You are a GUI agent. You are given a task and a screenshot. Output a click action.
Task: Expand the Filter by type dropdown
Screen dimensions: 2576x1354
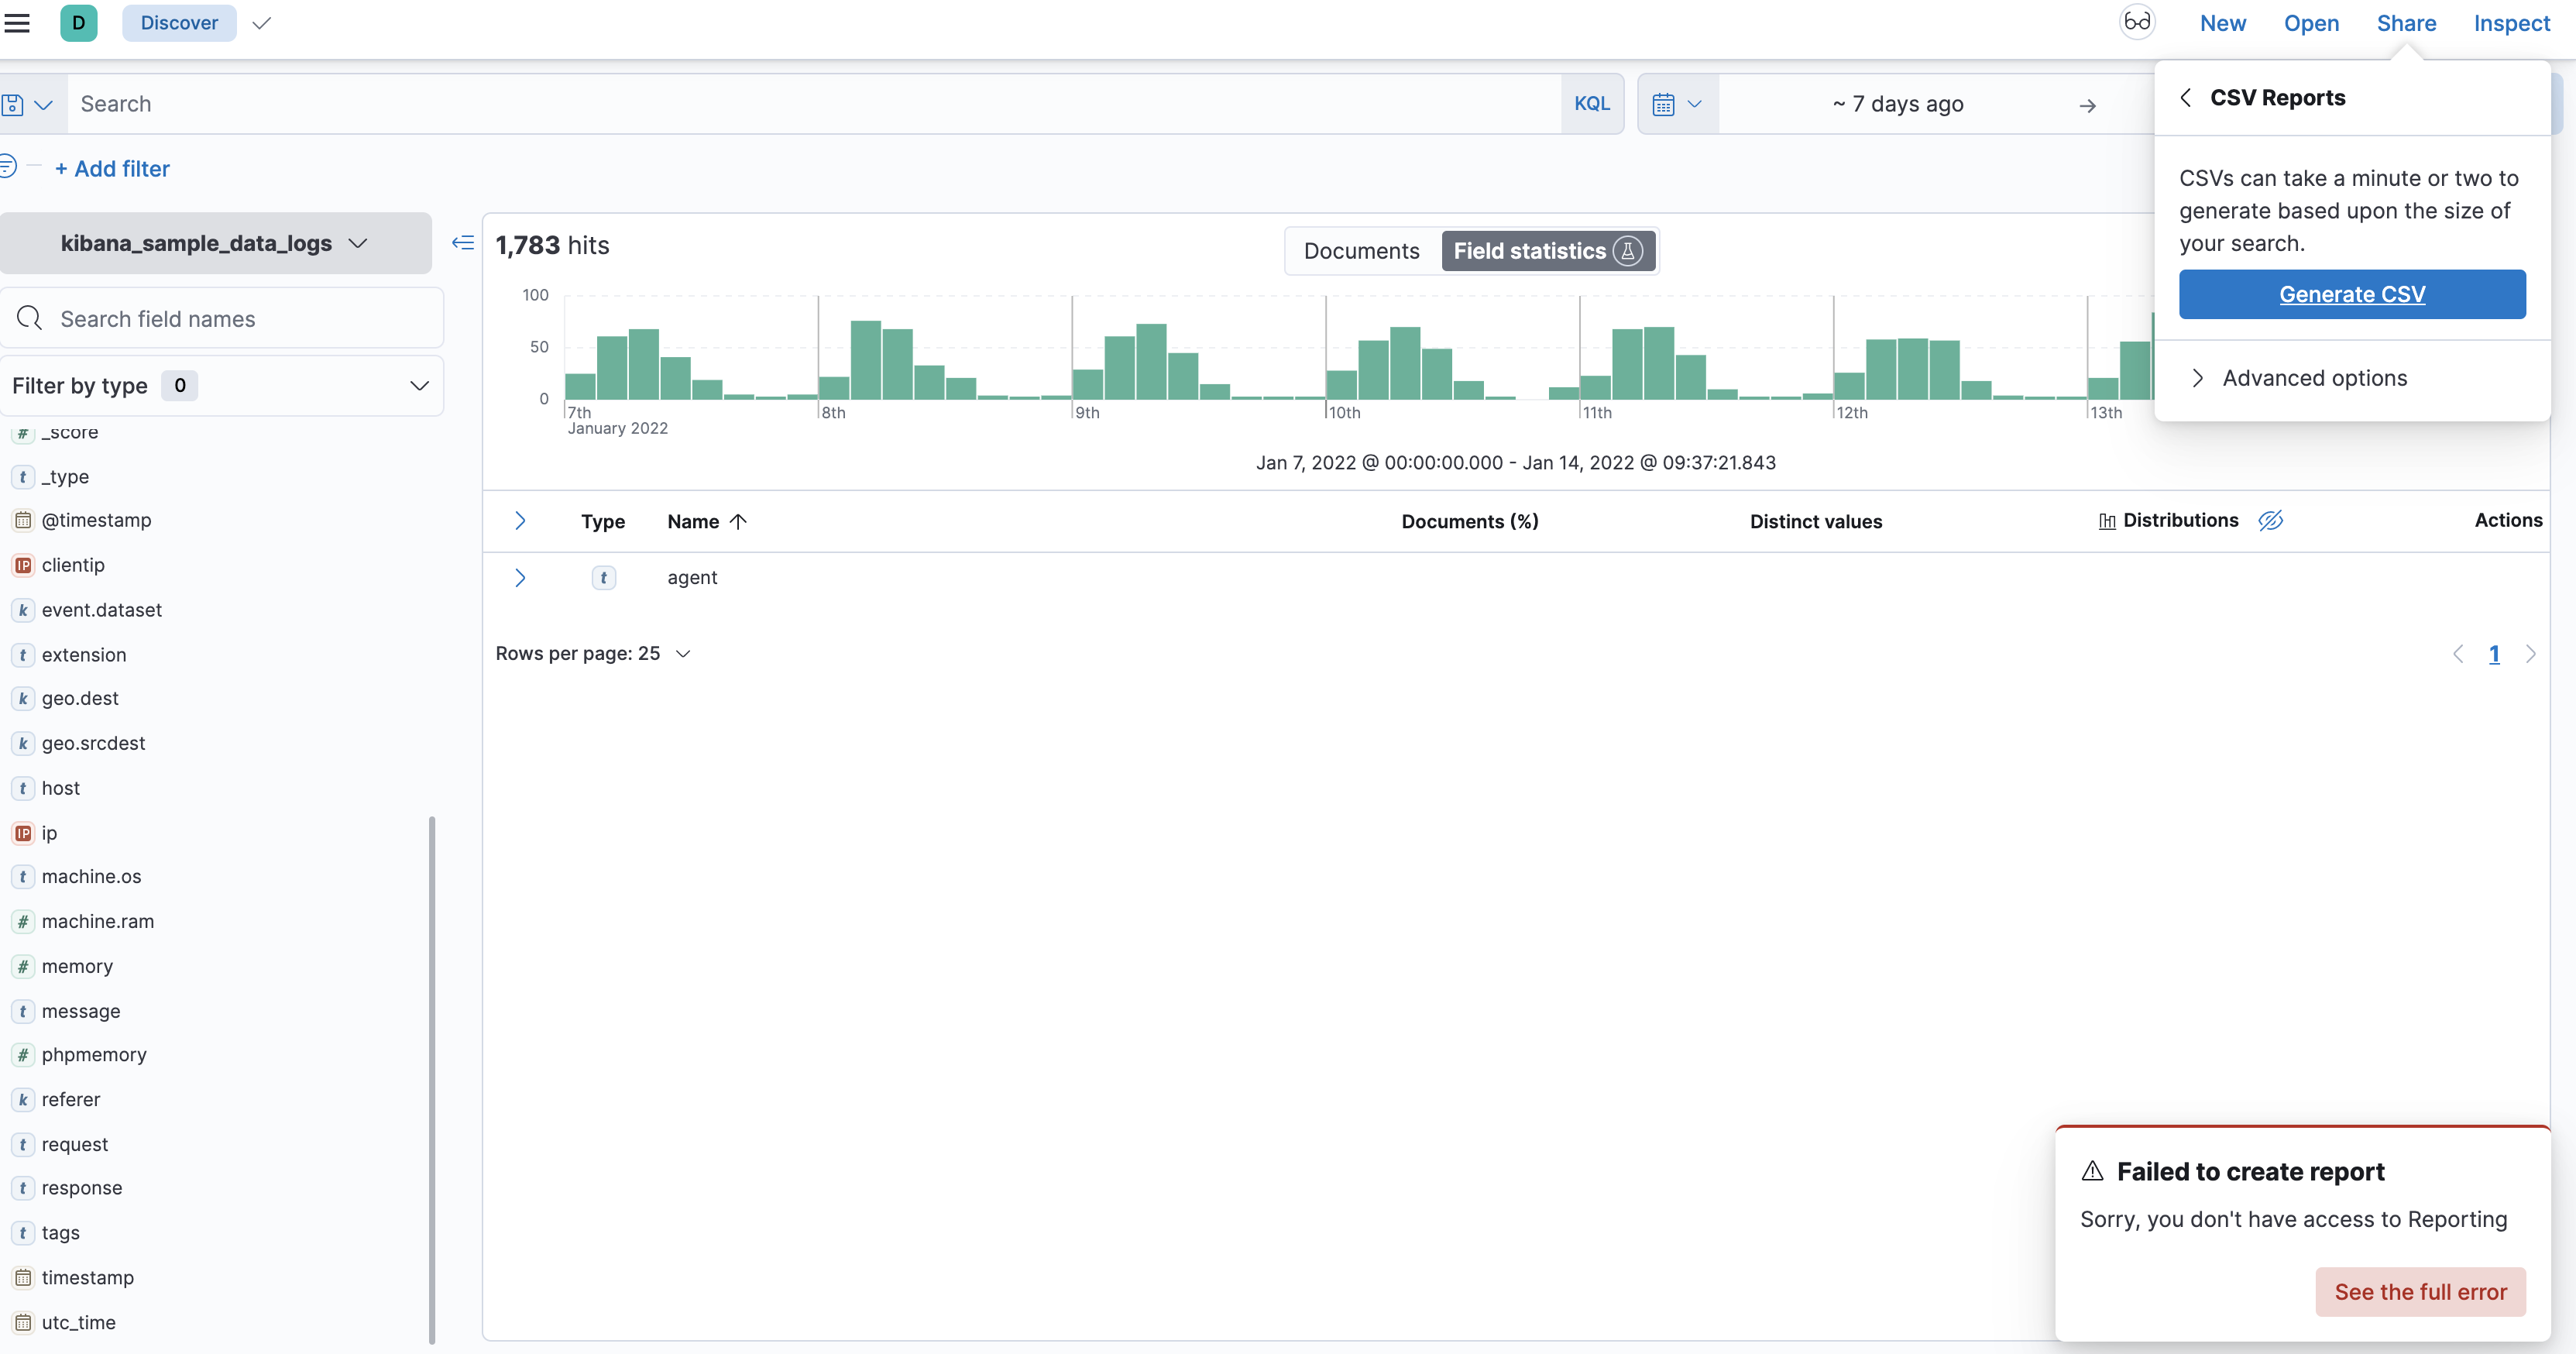click(418, 385)
